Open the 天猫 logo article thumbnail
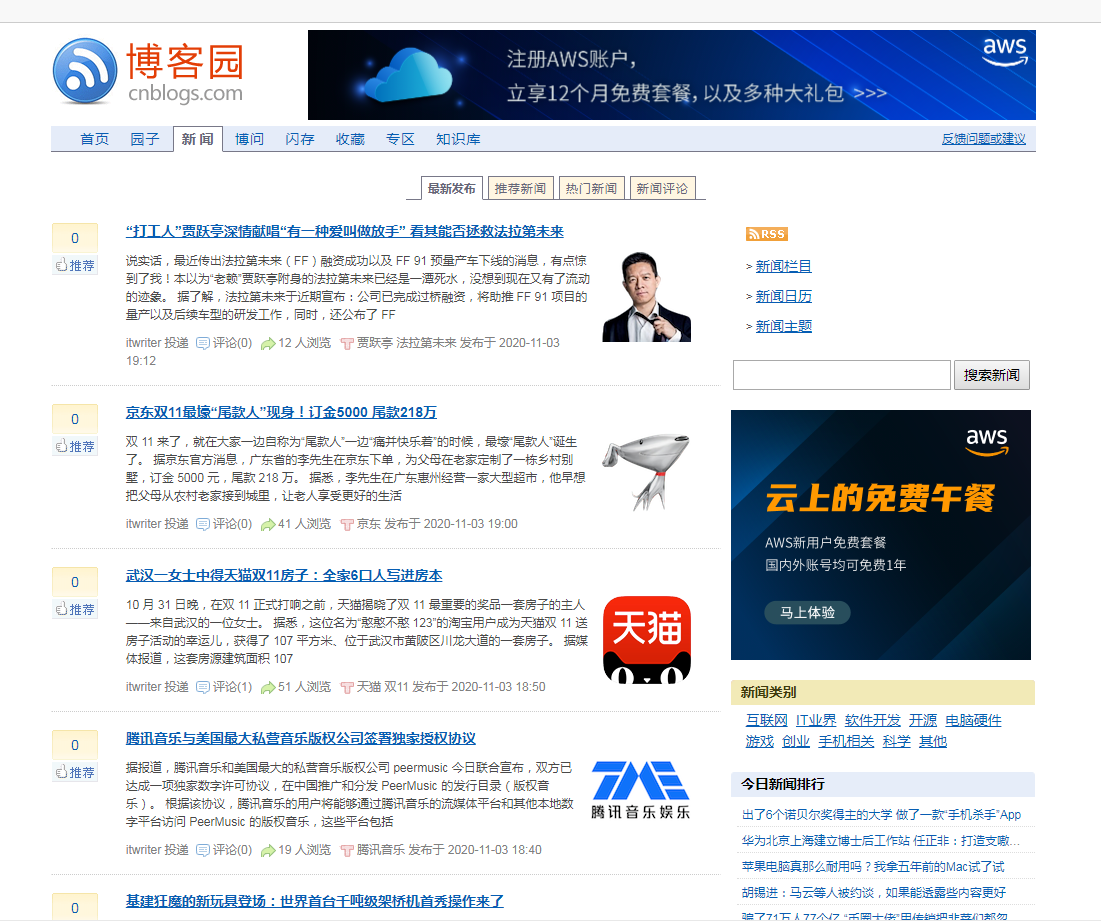 pyautogui.click(x=646, y=639)
